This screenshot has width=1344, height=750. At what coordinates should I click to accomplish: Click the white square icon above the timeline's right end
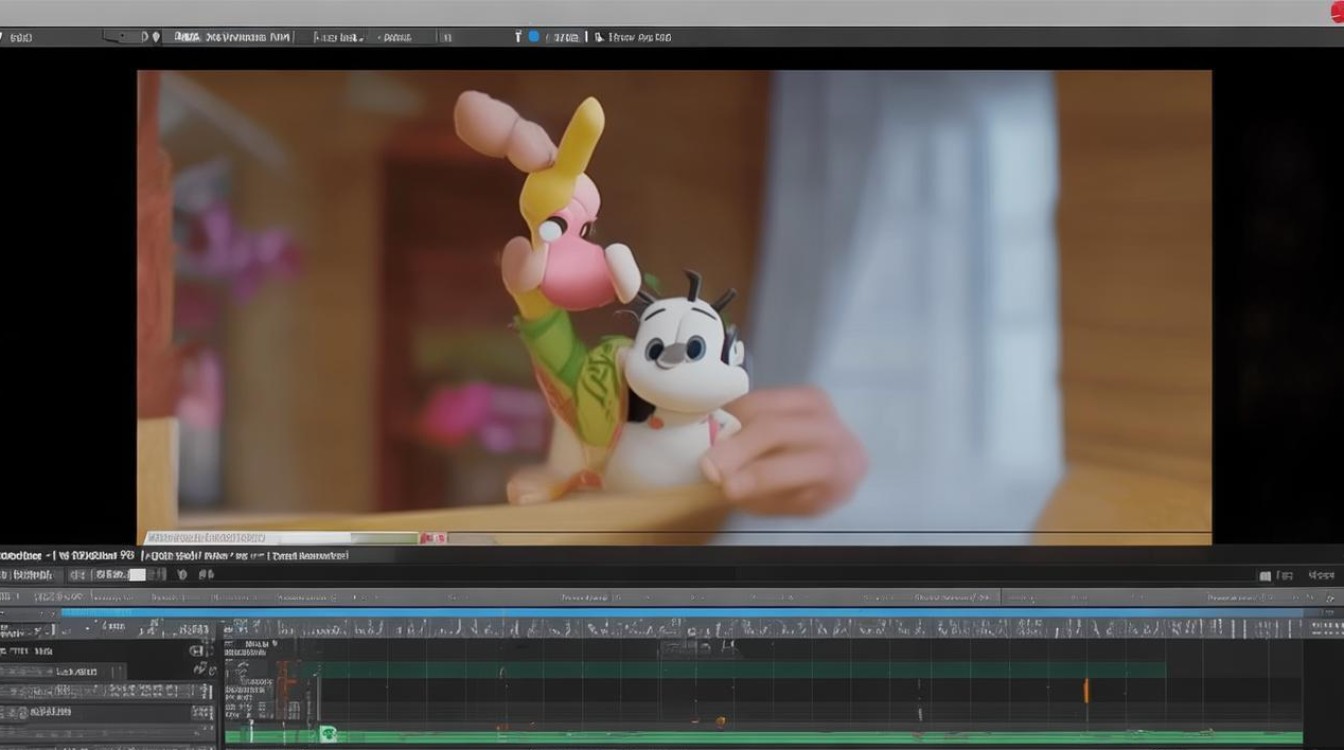coord(1265,576)
